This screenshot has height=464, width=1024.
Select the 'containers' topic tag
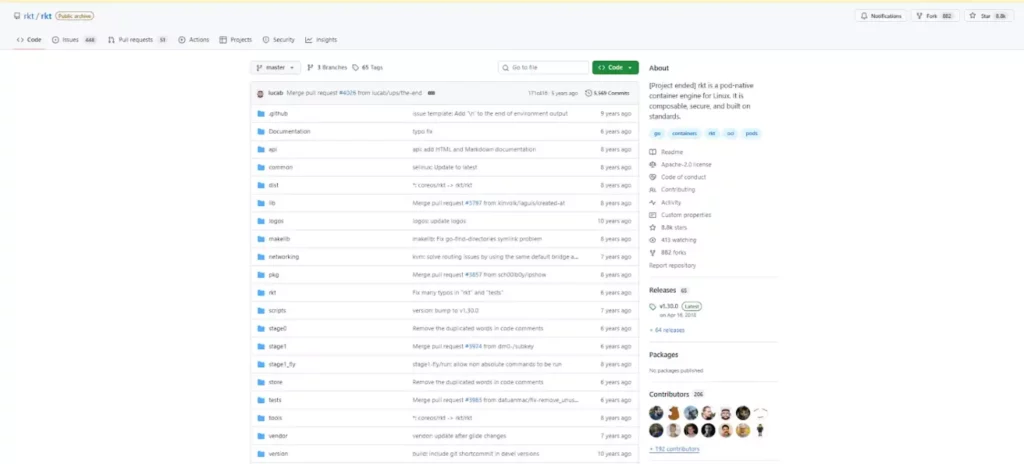(x=684, y=133)
